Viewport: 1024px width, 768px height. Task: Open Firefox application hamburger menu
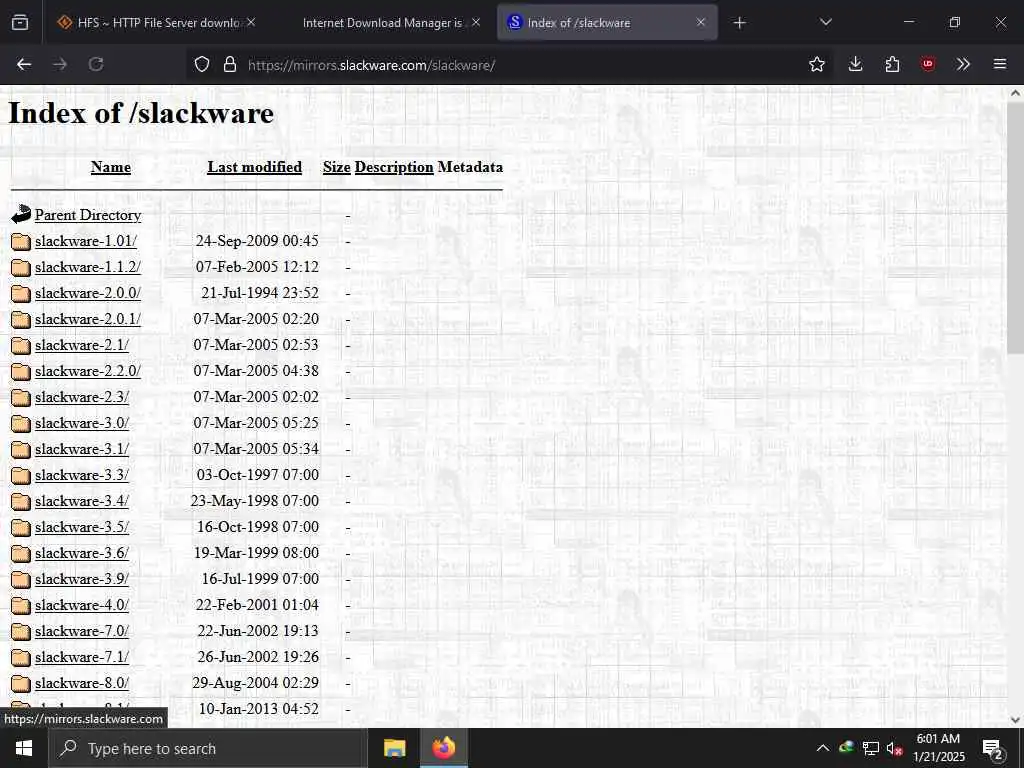pos(1000,64)
